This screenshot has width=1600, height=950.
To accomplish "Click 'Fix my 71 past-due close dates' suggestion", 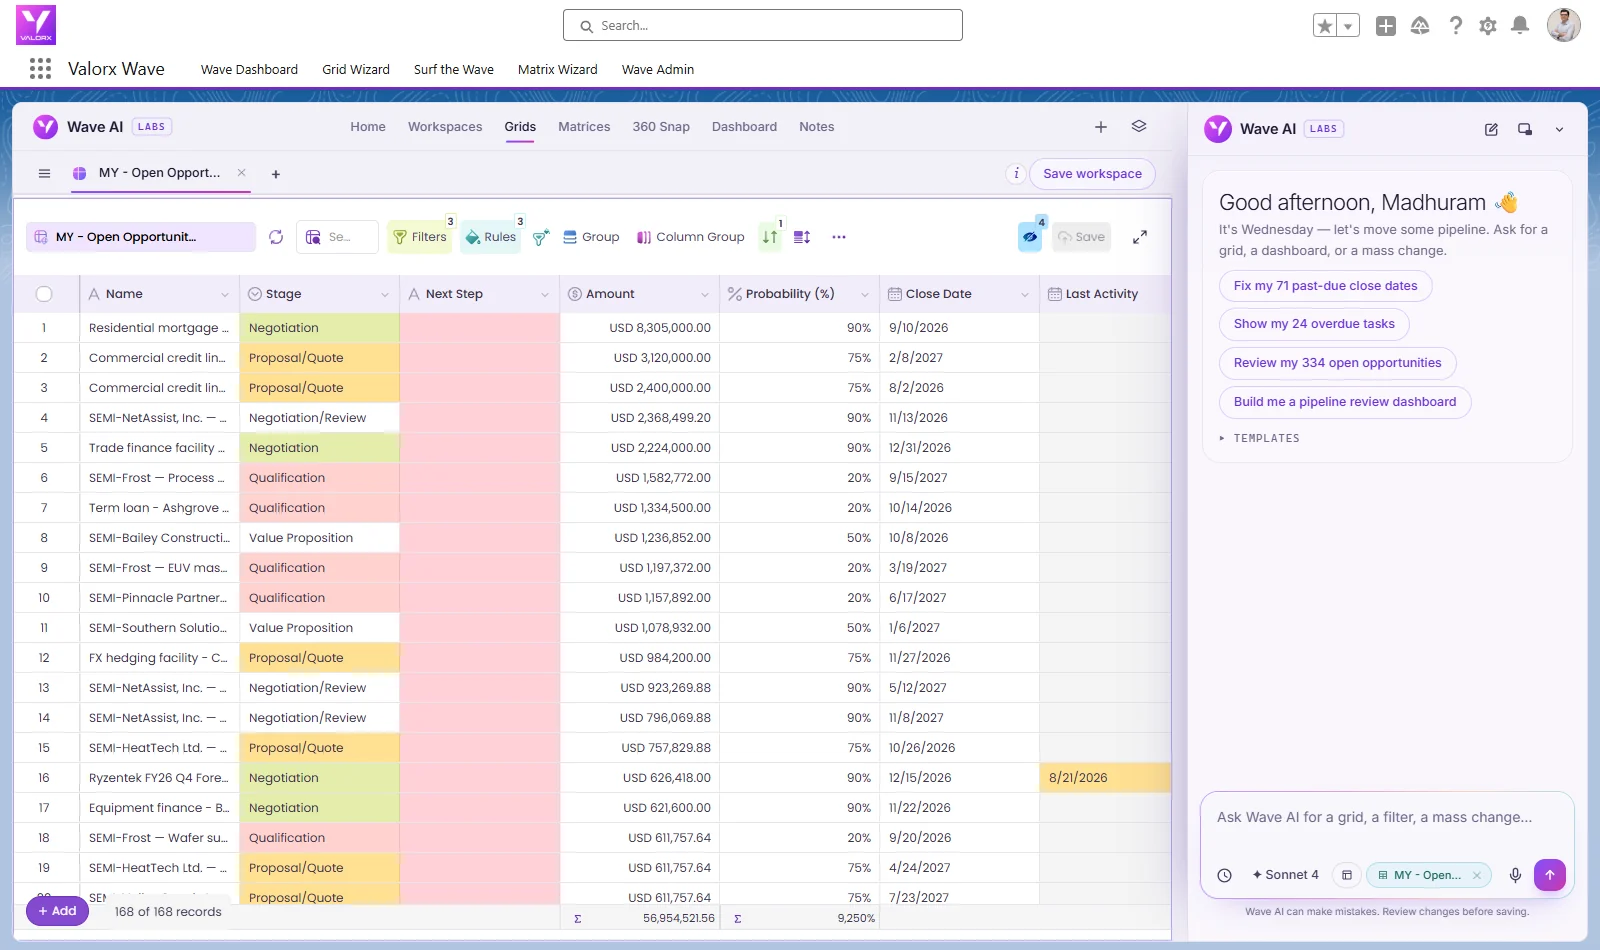I will click(1325, 286).
